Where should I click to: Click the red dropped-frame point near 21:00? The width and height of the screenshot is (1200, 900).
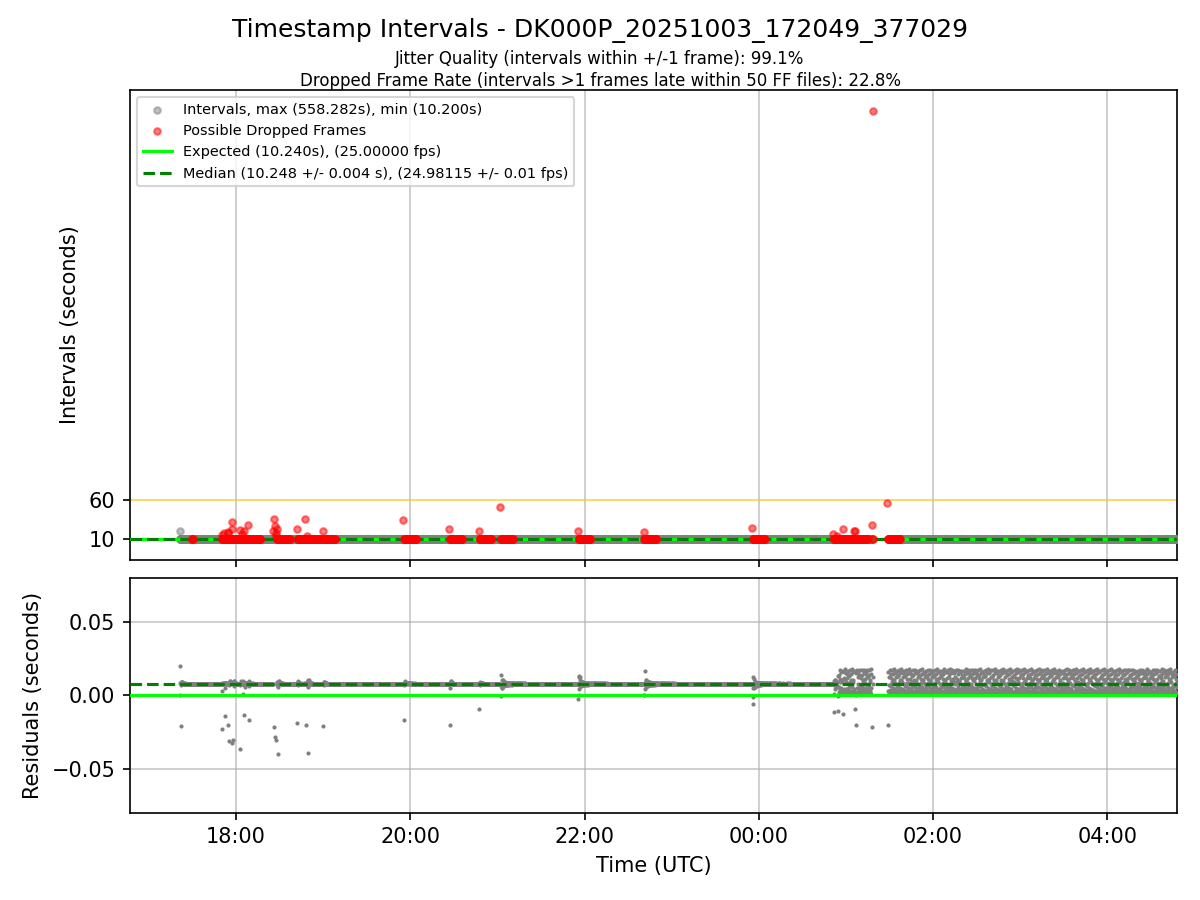[500, 507]
